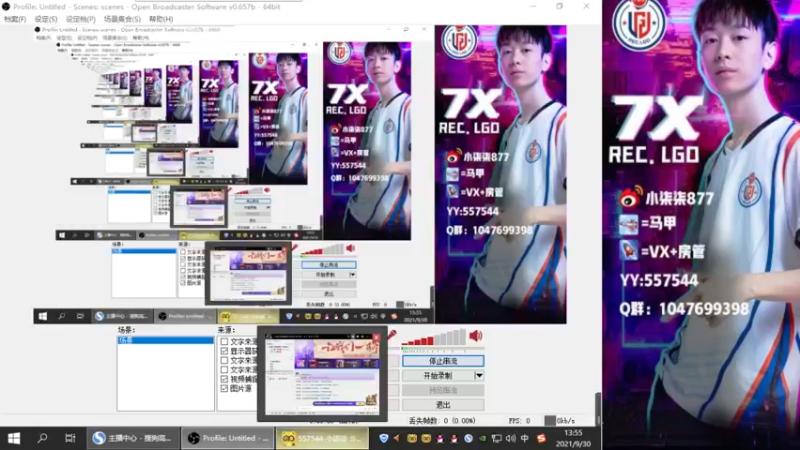This screenshot has width=800, height=450.
Task: Toggle the 显示器 display capture source checkbox
Action: click(x=224, y=351)
